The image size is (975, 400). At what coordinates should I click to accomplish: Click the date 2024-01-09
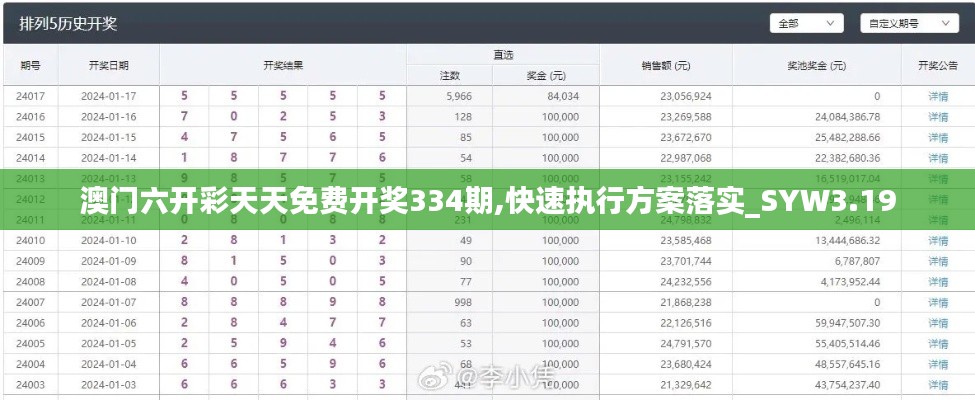tap(109, 261)
